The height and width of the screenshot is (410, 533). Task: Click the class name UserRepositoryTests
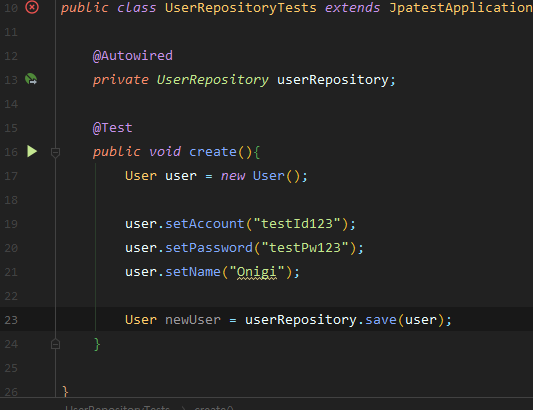click(241, 7)
